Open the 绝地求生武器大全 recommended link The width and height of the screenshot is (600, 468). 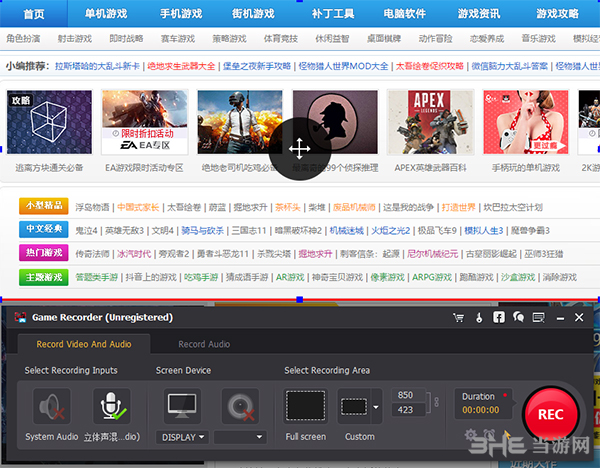181,66
